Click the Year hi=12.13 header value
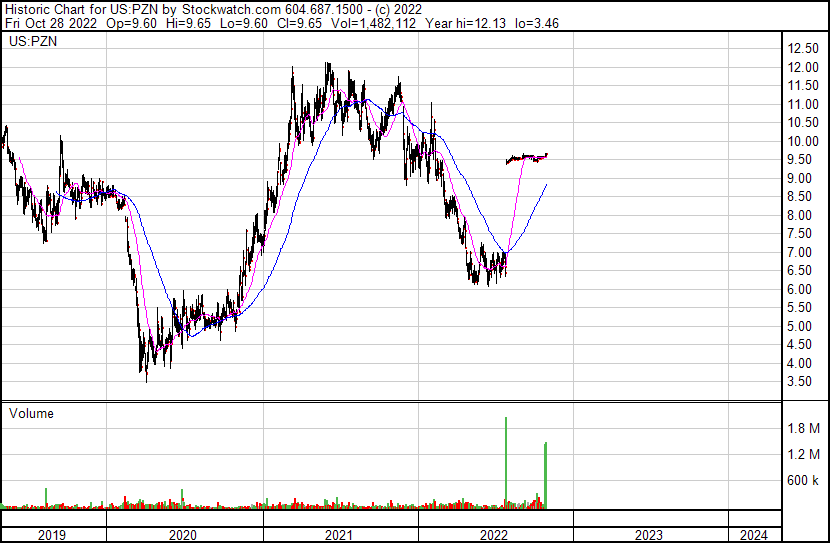Screen dimensions: 830x543 coord(466,23)
